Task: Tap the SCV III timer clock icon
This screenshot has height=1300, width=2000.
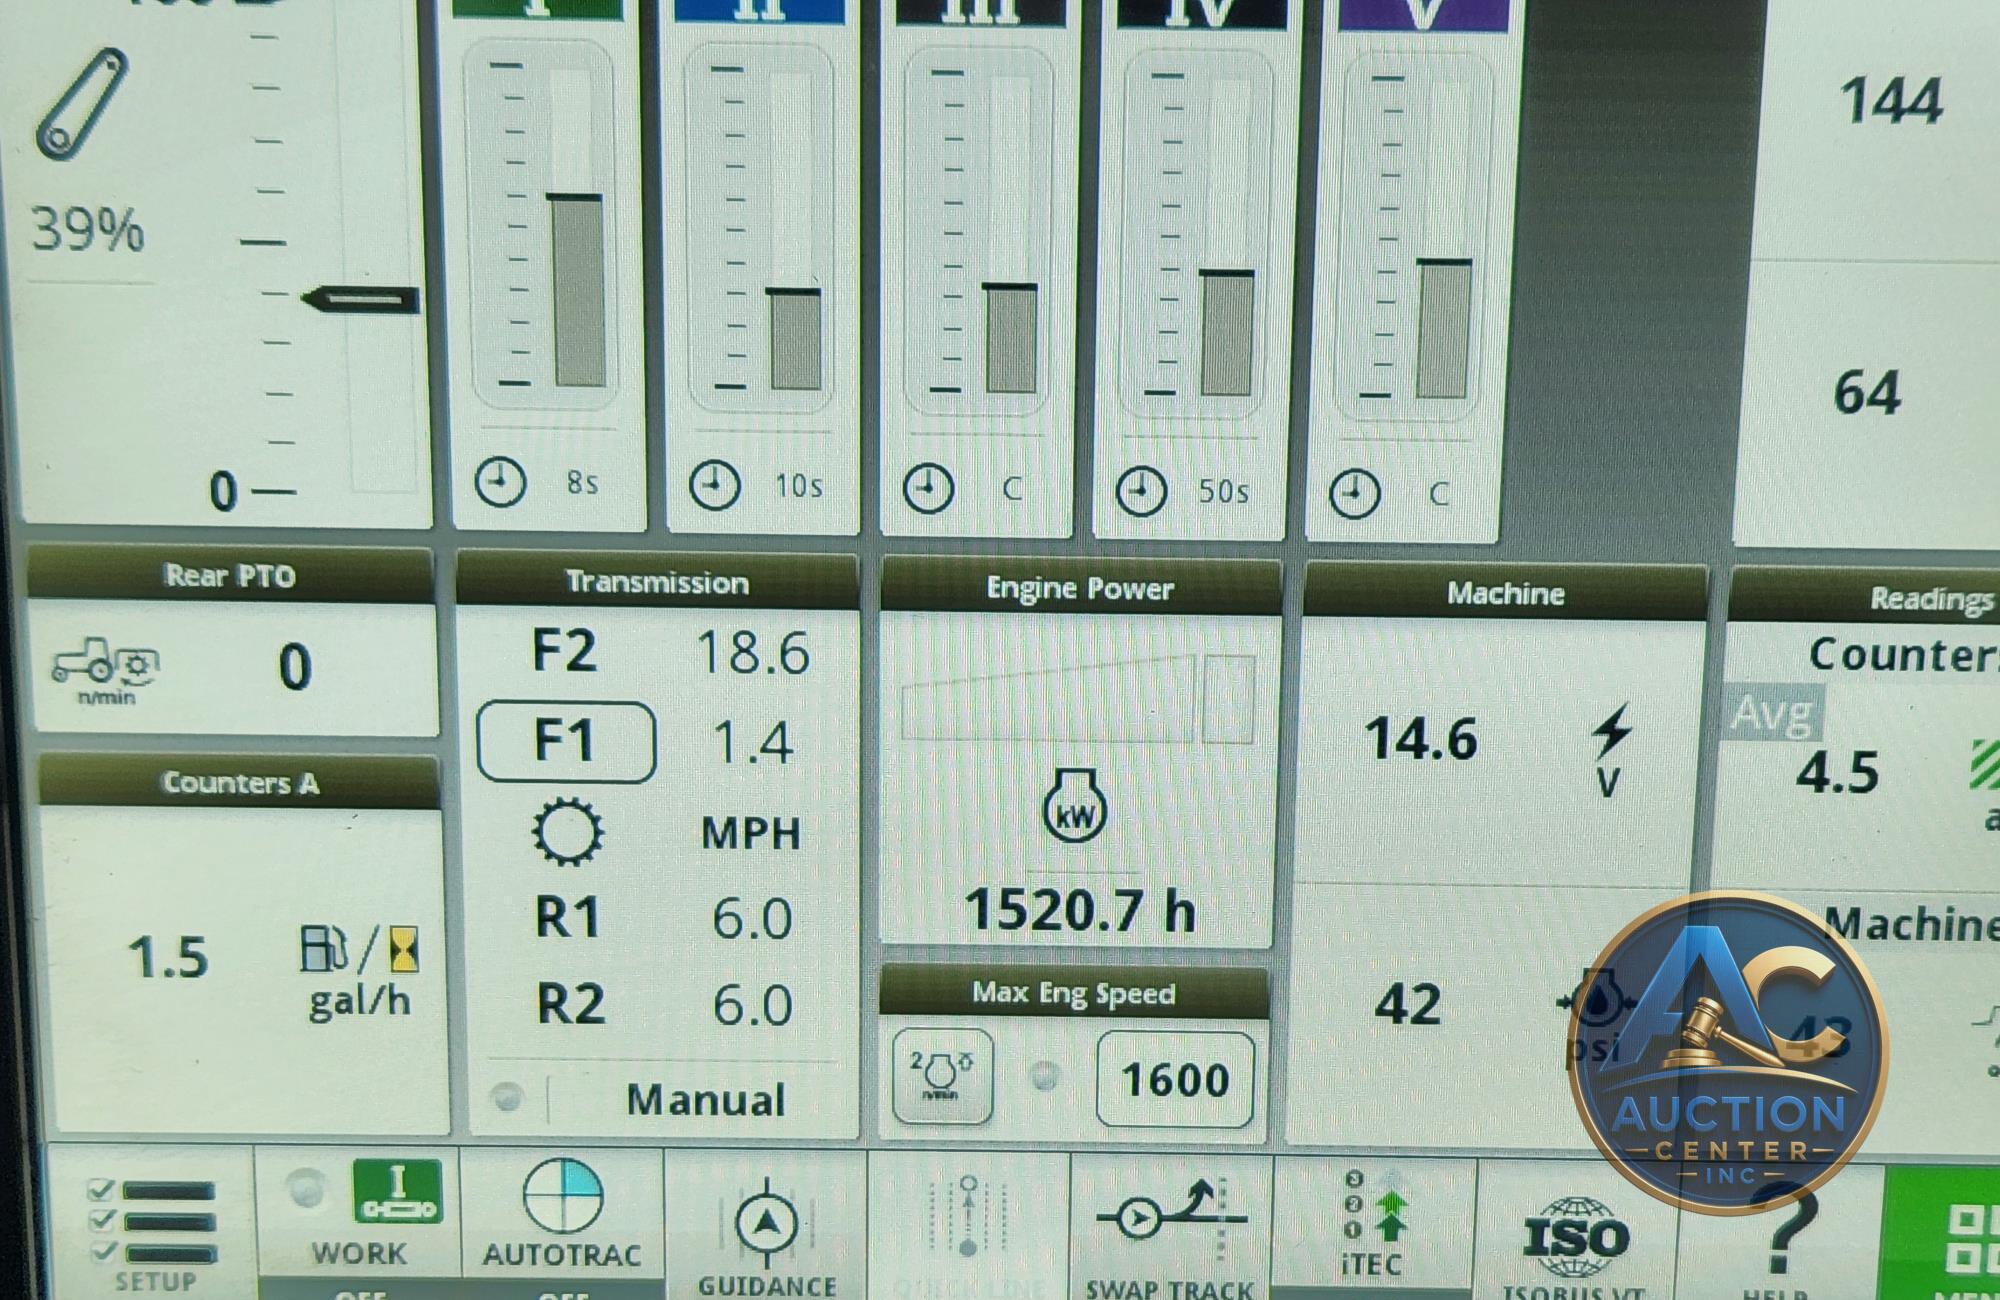Action: point(928,489)
